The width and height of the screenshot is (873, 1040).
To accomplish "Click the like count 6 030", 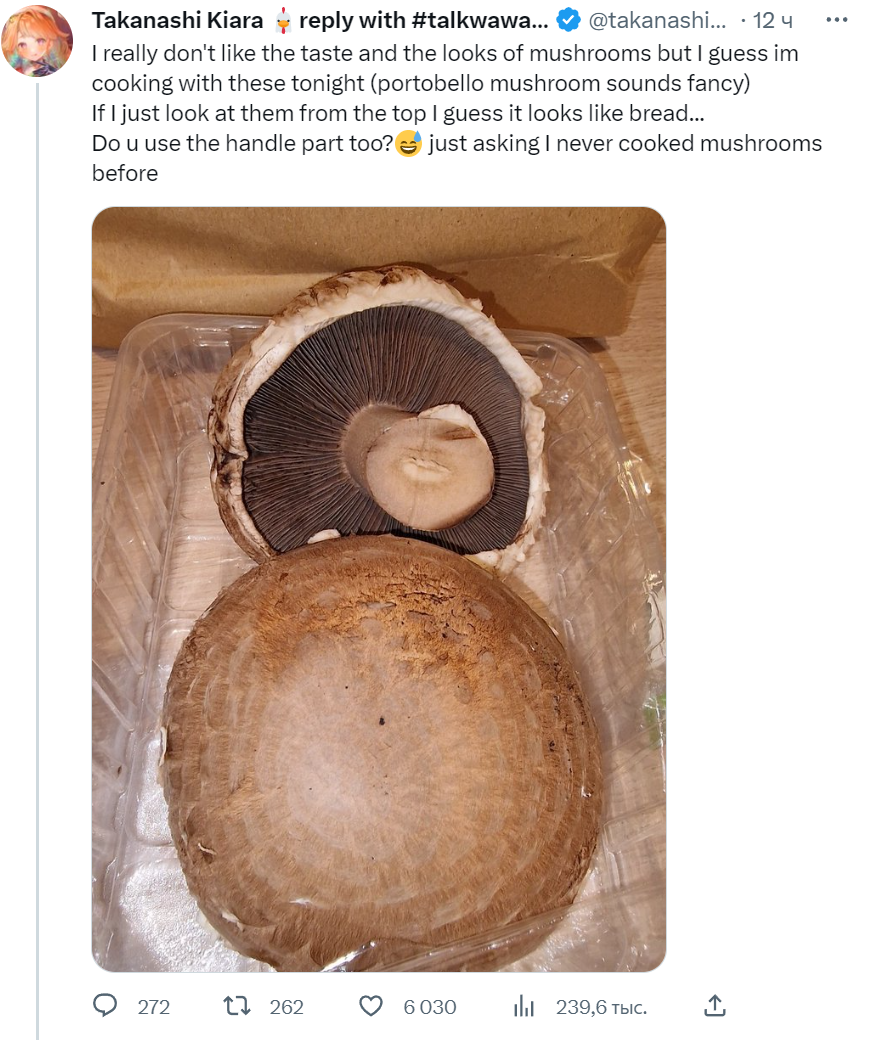I will (x=430, y=1007).
